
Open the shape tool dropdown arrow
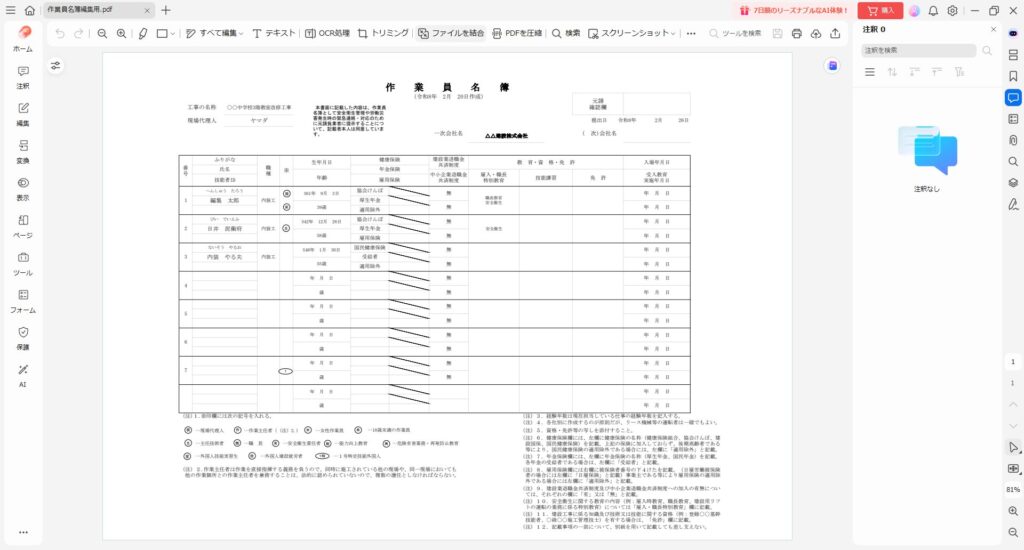click(173, 33)
